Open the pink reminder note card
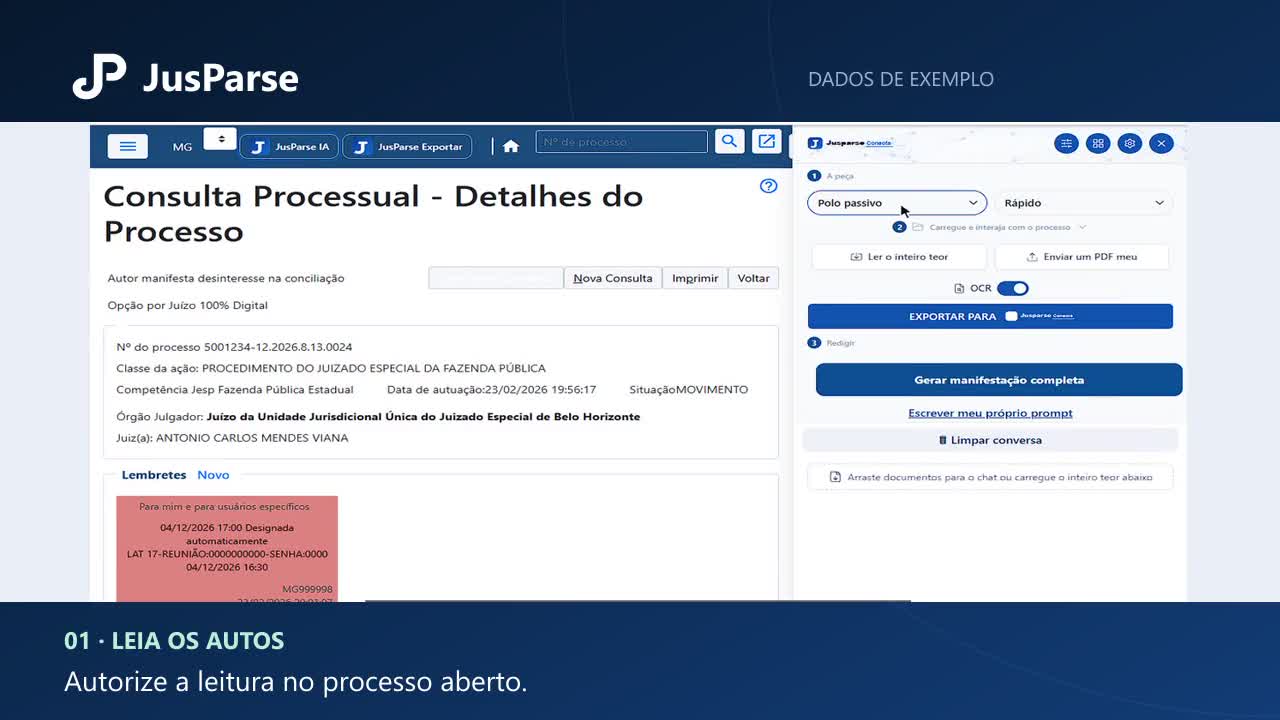The image size is (1280, 720). coord(227,549)
